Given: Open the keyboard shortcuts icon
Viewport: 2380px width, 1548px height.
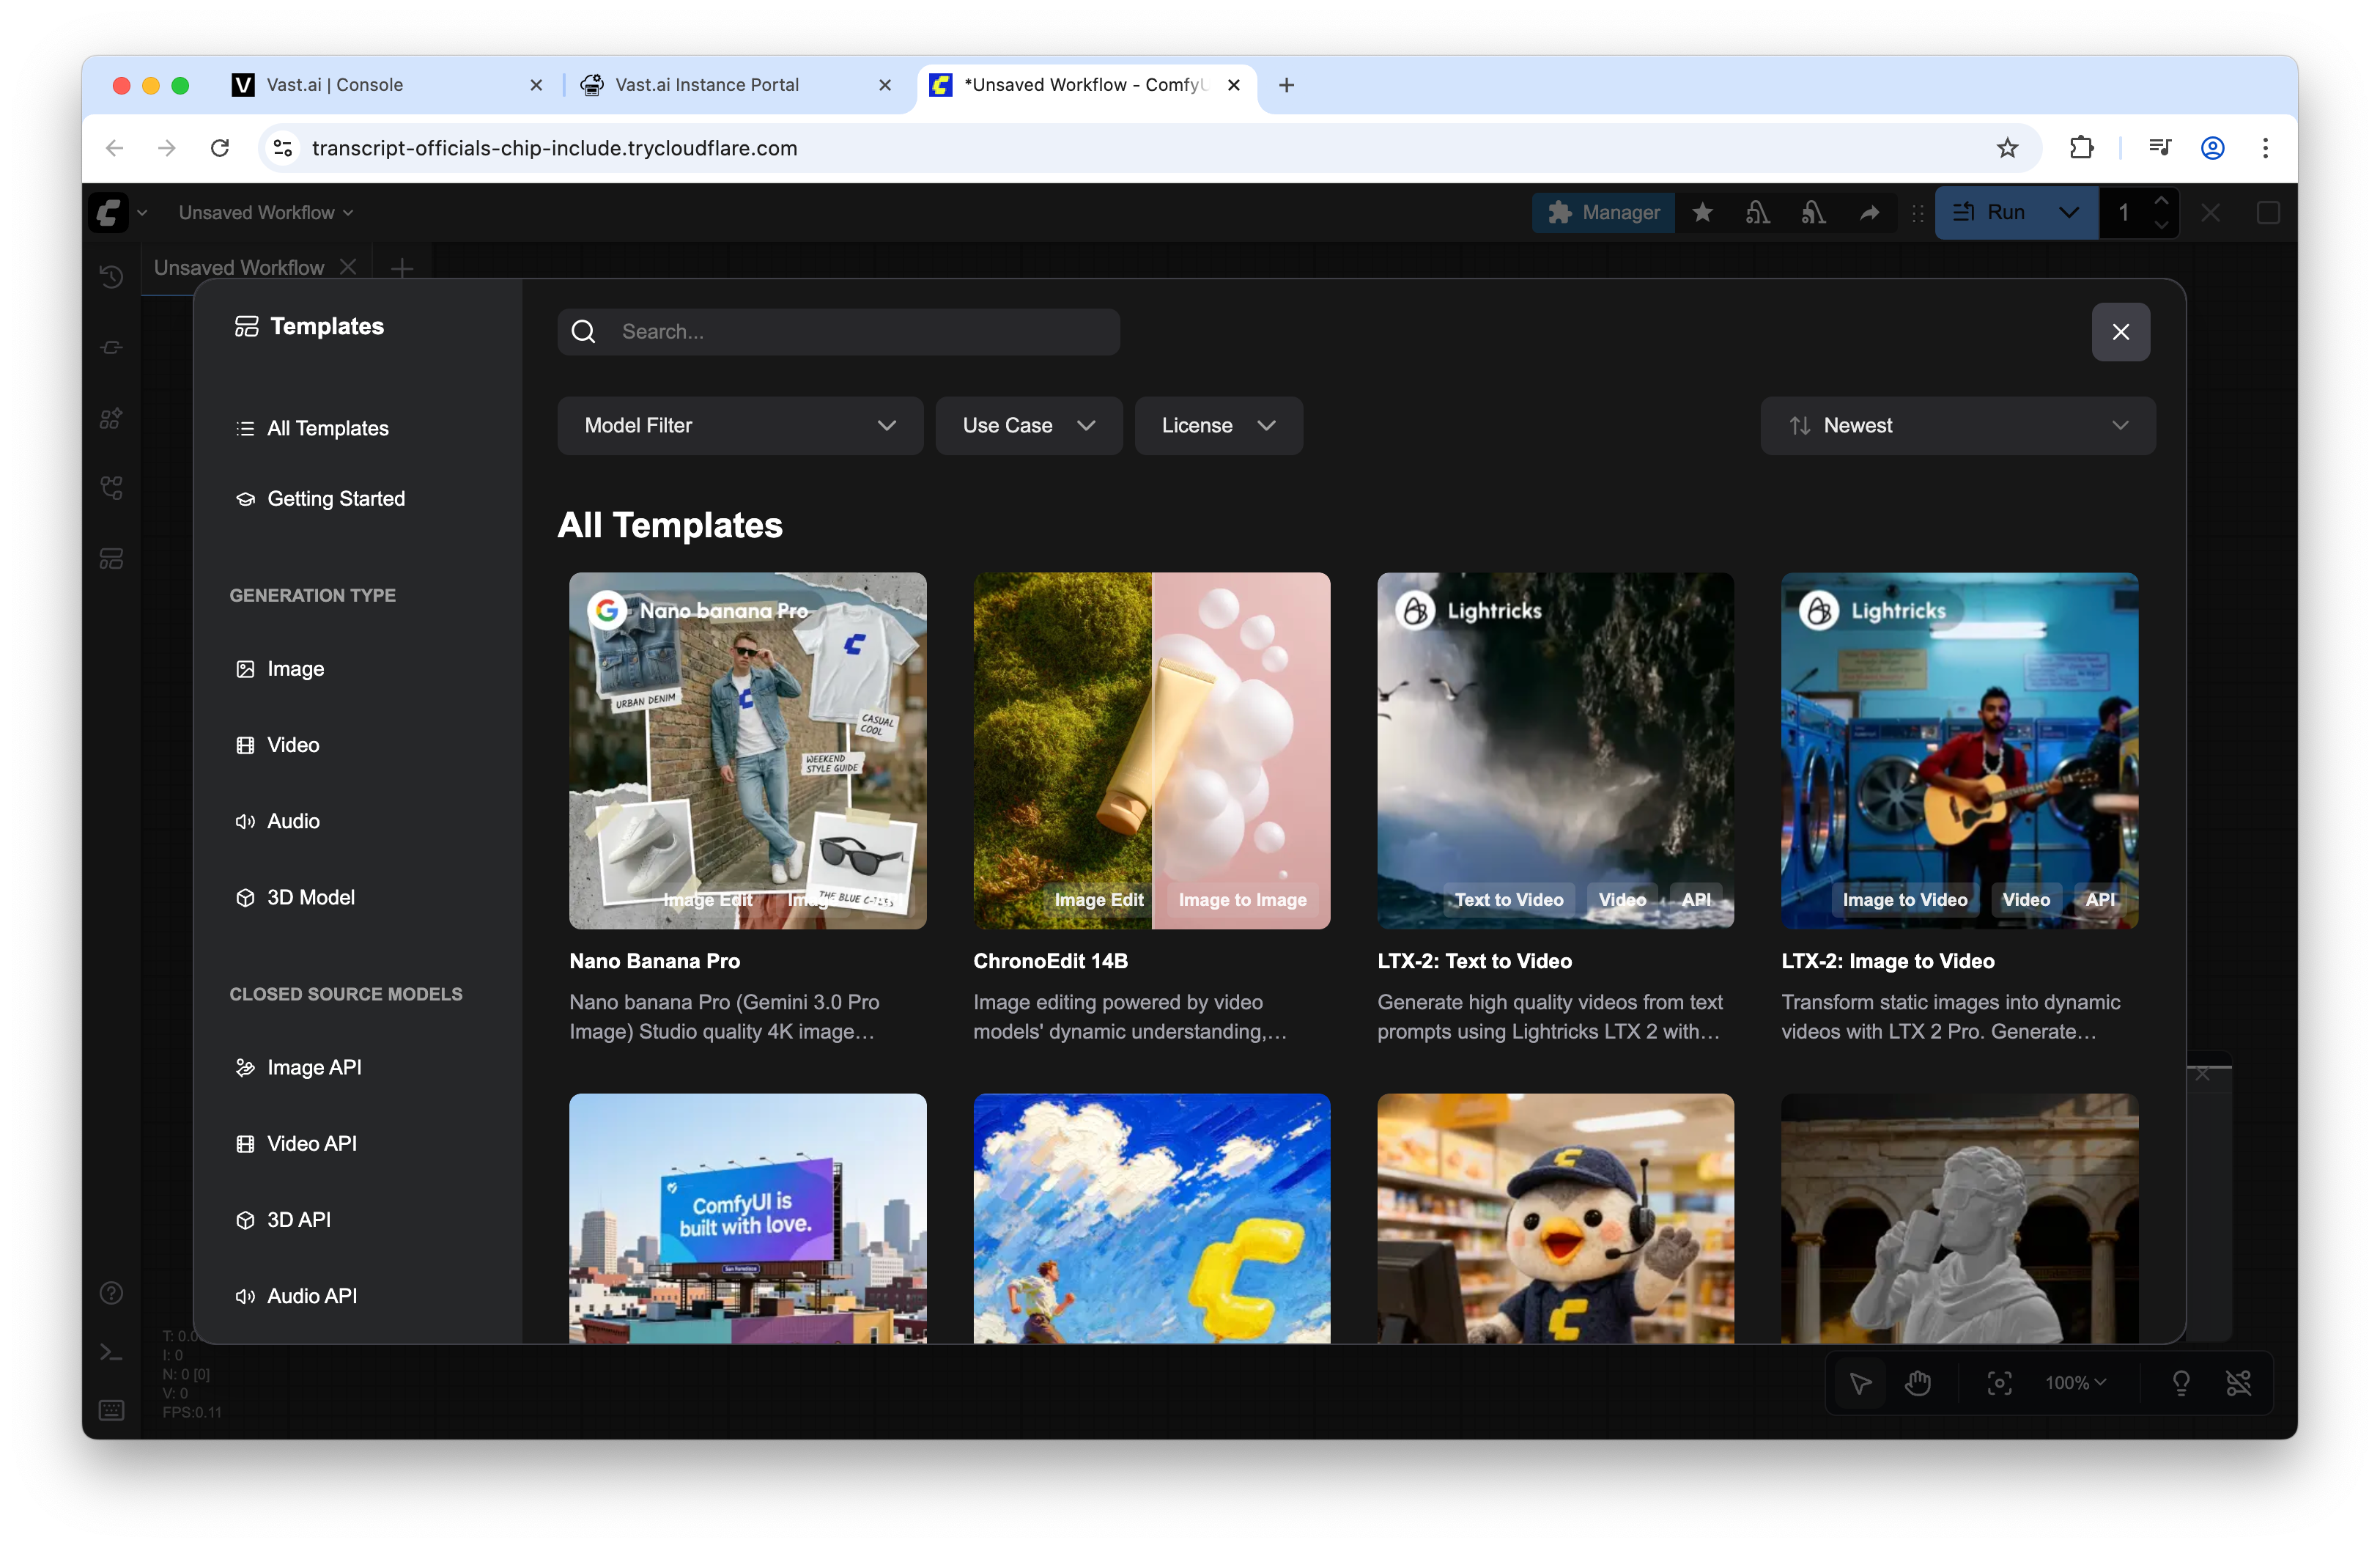Looking at the screenshot, I should 112,1410.
